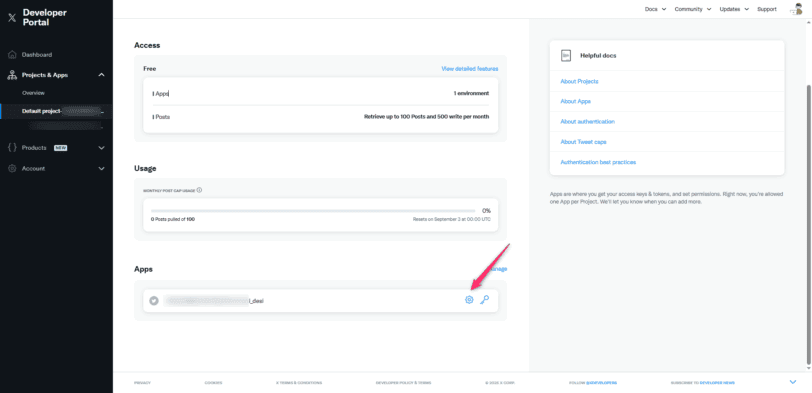Open the Community dropdown menu

[x=693, y=9]
